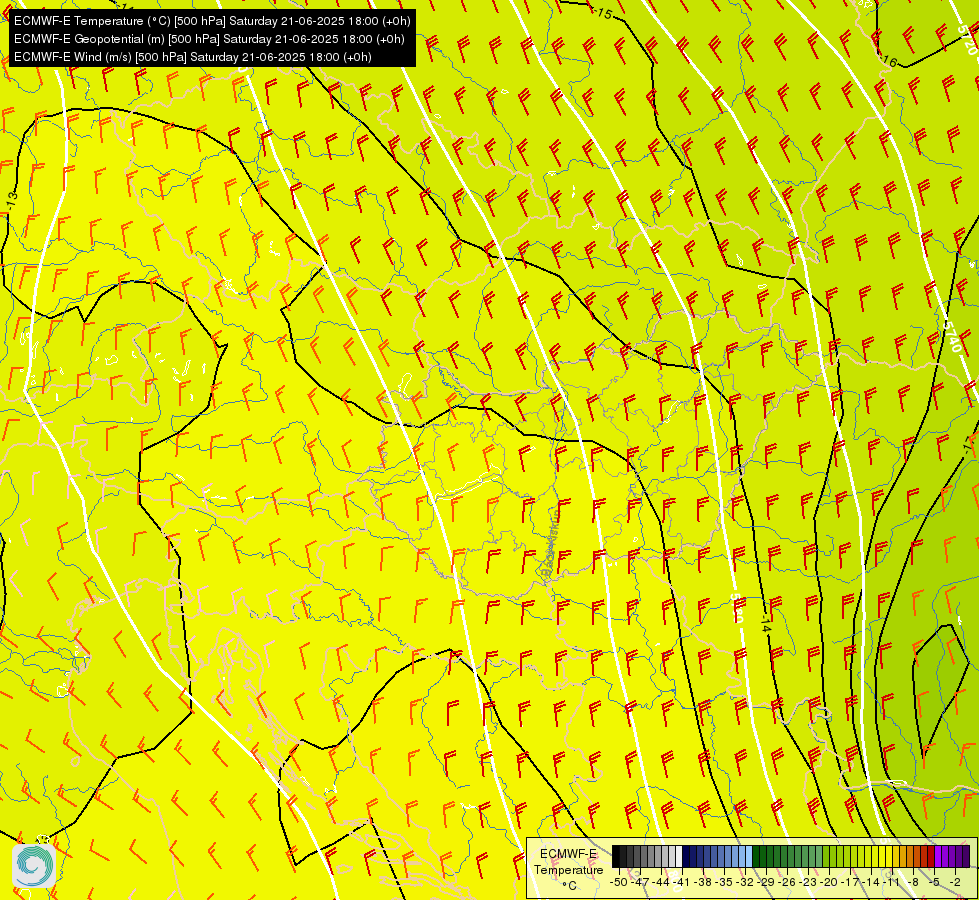This screenshot has width=979, height=900.
Task: Pick the darkest navy swatch at the -41 tick
Action: pyautogui.click(x=686, y=856)
